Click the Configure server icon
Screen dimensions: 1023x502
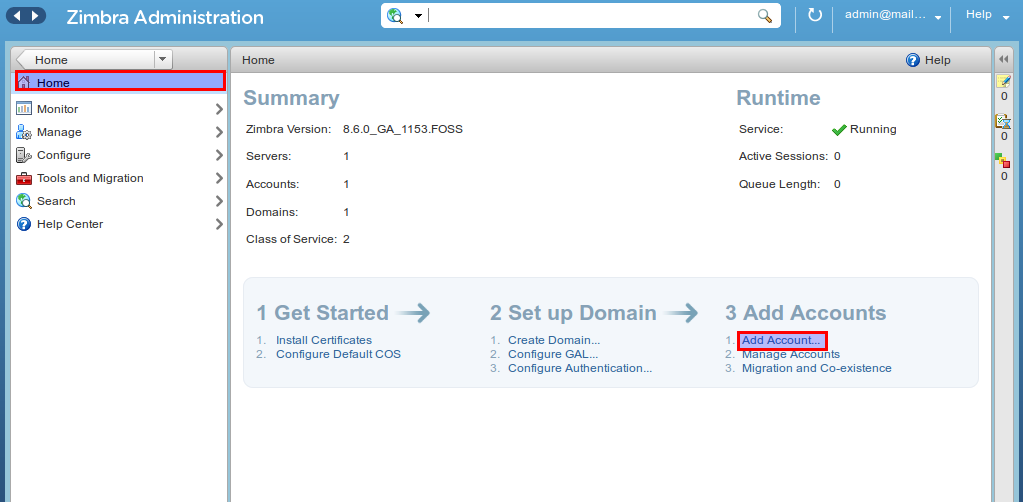(x=24, y=155)
